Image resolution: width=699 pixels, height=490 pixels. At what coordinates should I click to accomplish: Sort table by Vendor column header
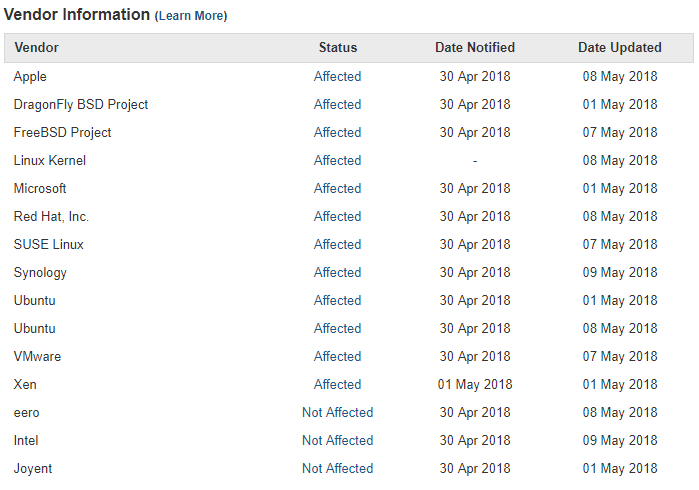coord(36,47)
